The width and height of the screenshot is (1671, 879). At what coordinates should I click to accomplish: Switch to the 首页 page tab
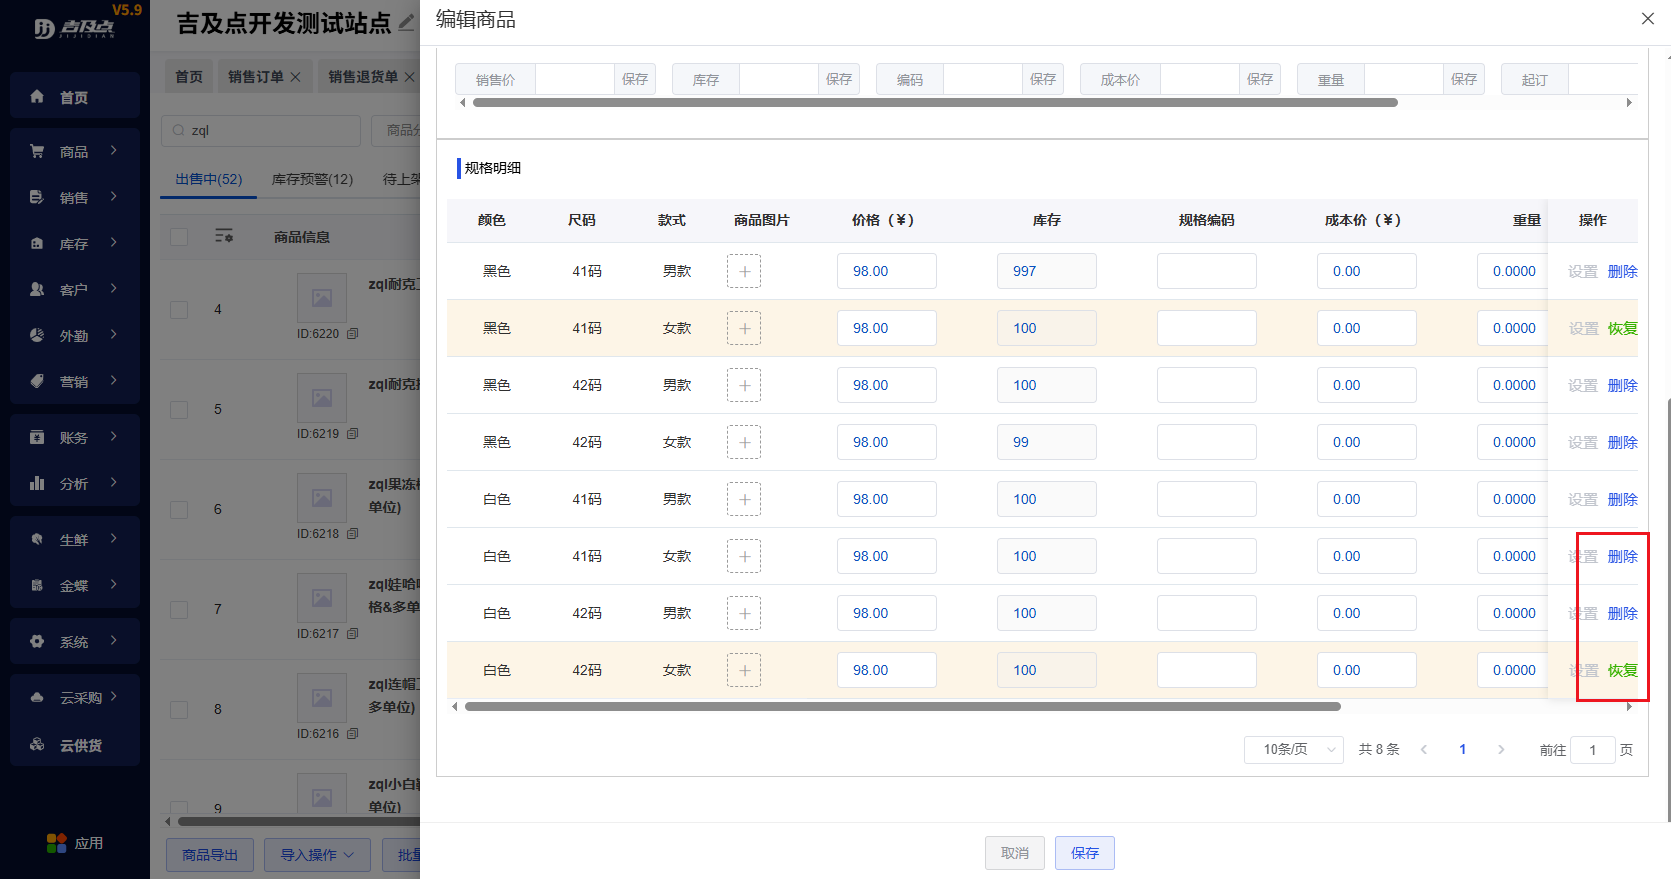click(189, 77)
